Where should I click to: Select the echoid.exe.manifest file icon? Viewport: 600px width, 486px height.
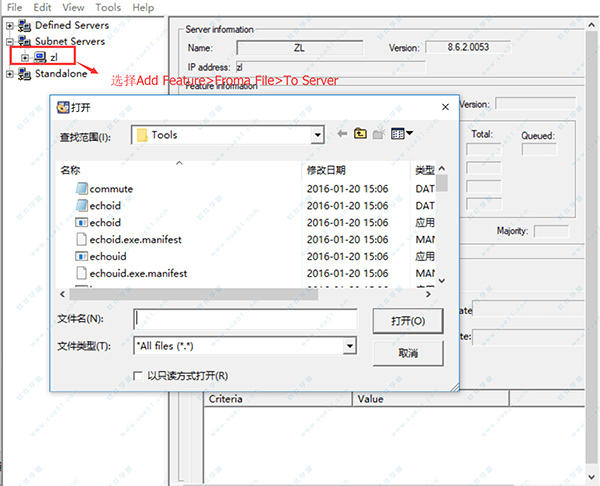pos(81,239)
